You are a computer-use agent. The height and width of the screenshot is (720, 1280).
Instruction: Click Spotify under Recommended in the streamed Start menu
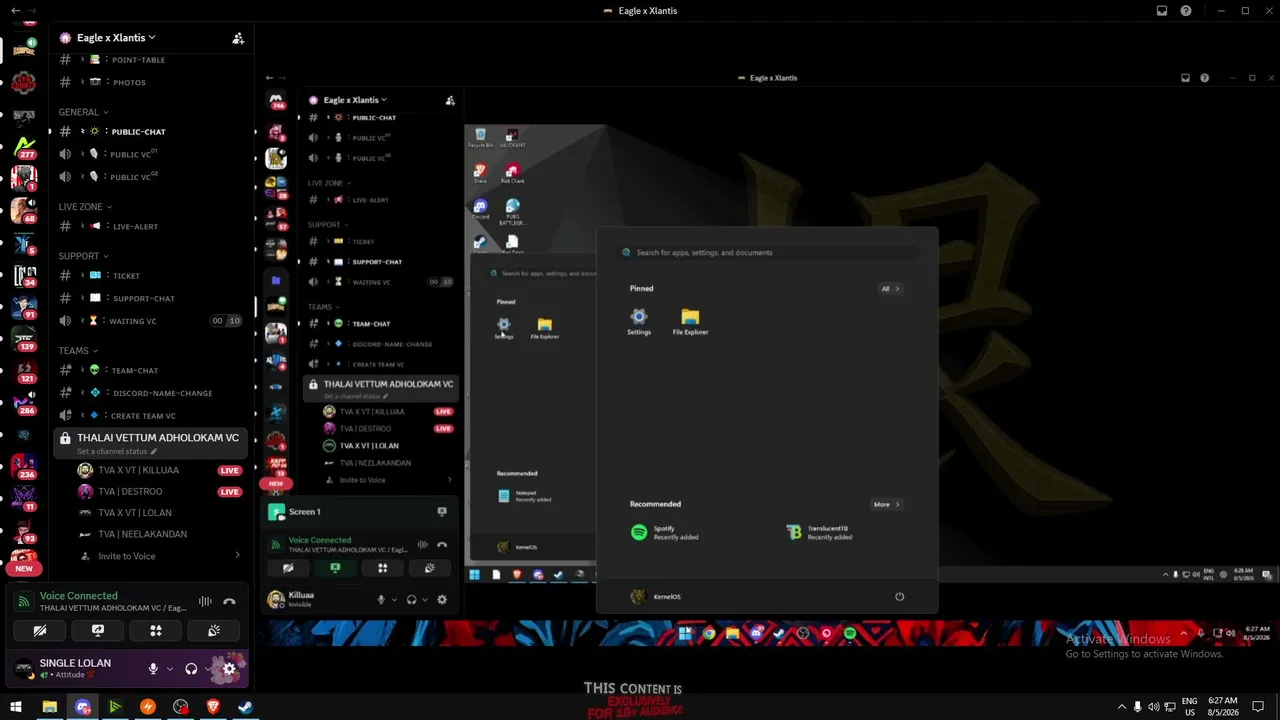(x=664, y=533)
